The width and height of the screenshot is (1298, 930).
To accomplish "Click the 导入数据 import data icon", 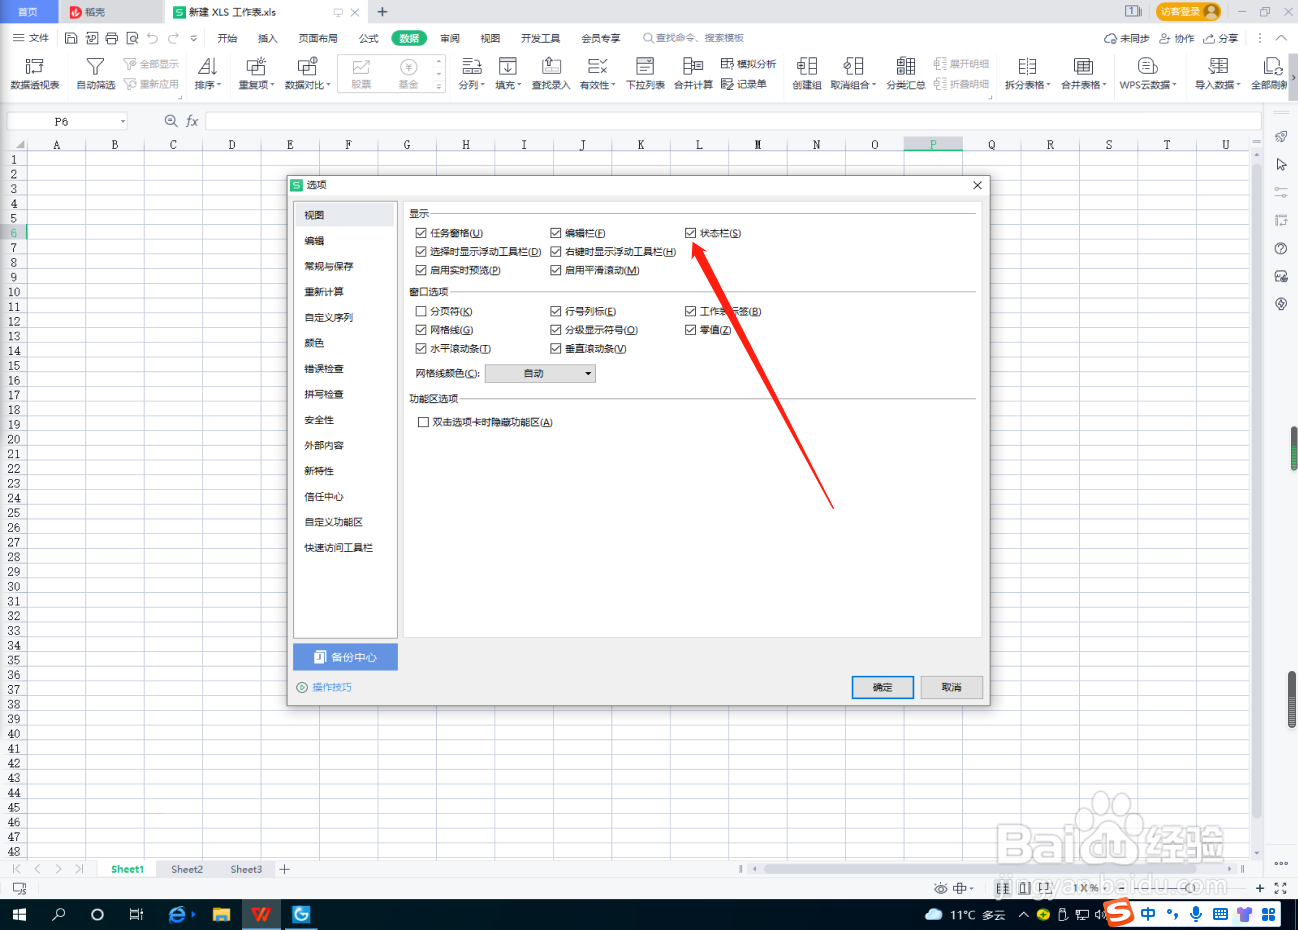I will tap(1218, 66).
